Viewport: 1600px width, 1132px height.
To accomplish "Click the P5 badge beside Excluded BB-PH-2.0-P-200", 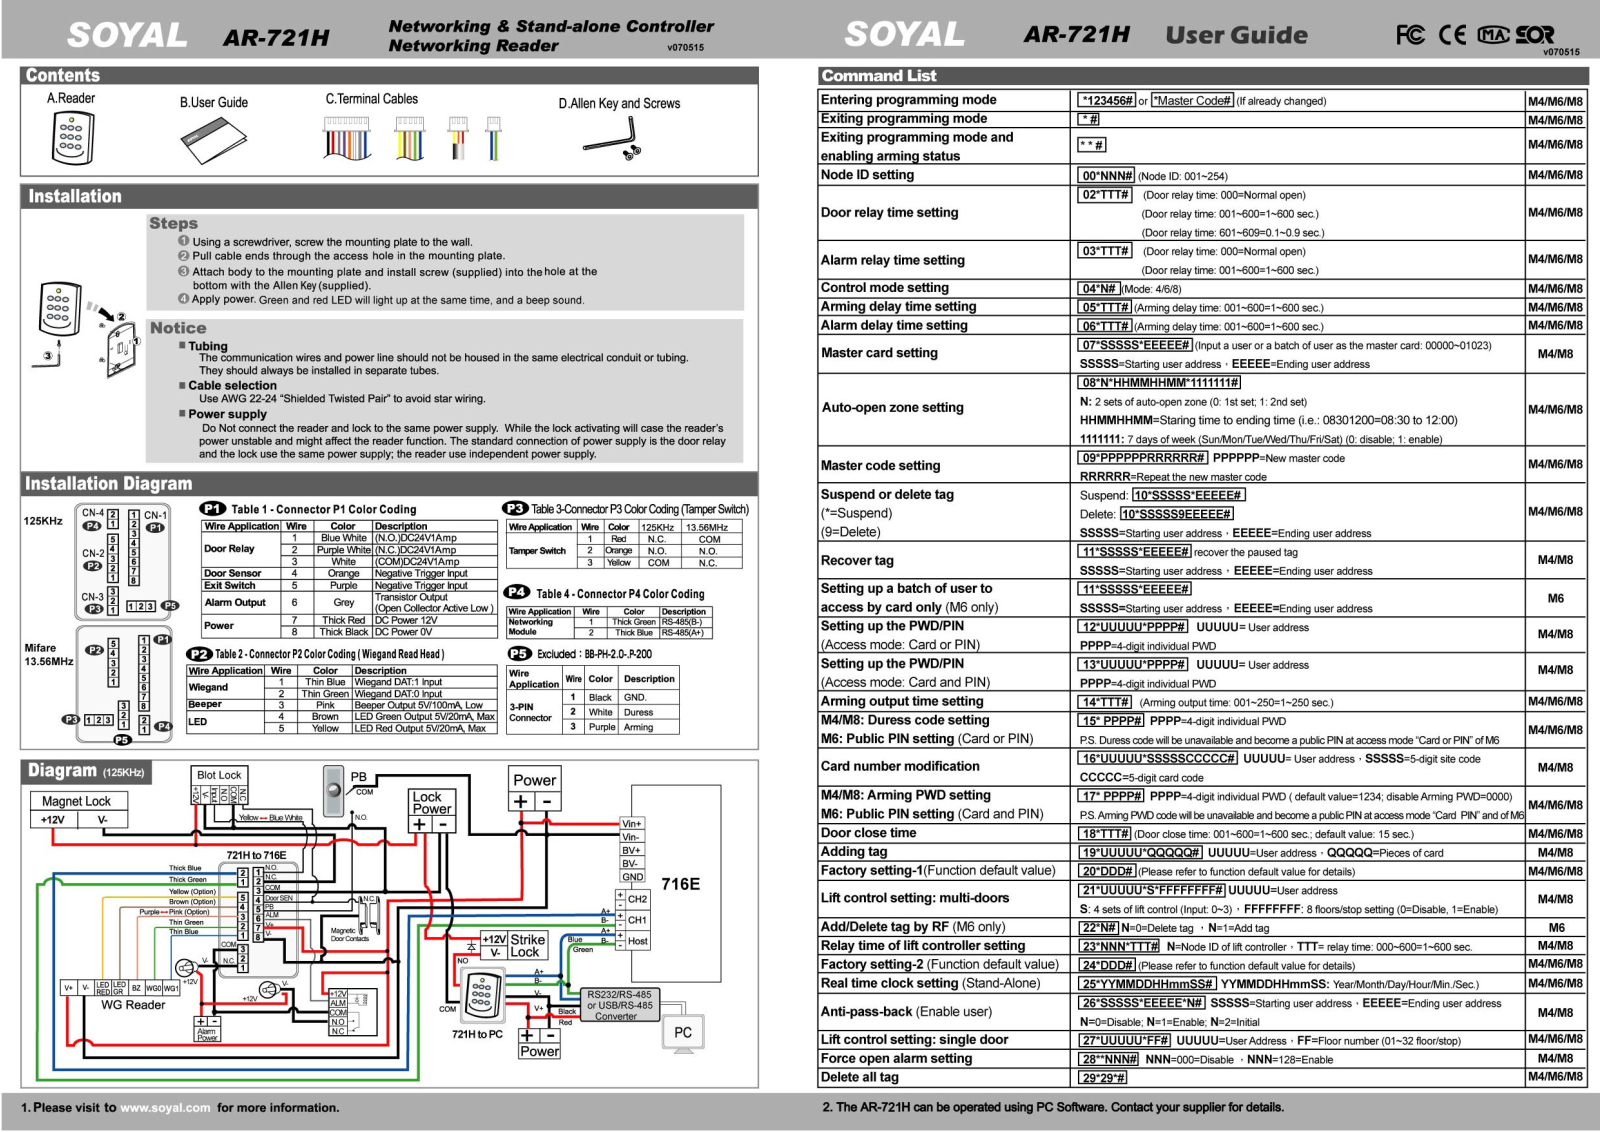I will 519,654.
